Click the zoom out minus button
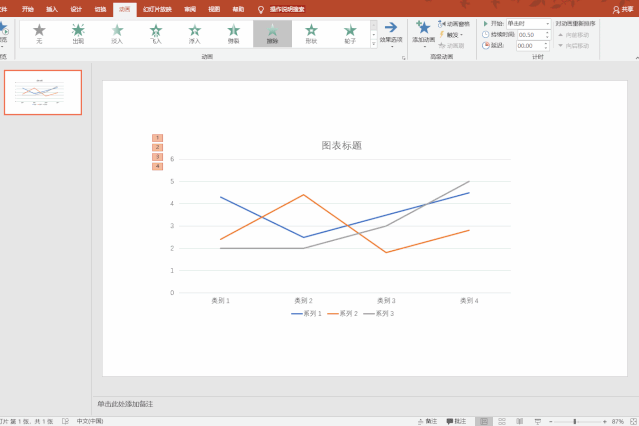The width and height of the screenshot is (639, 426). click(551, 422)
